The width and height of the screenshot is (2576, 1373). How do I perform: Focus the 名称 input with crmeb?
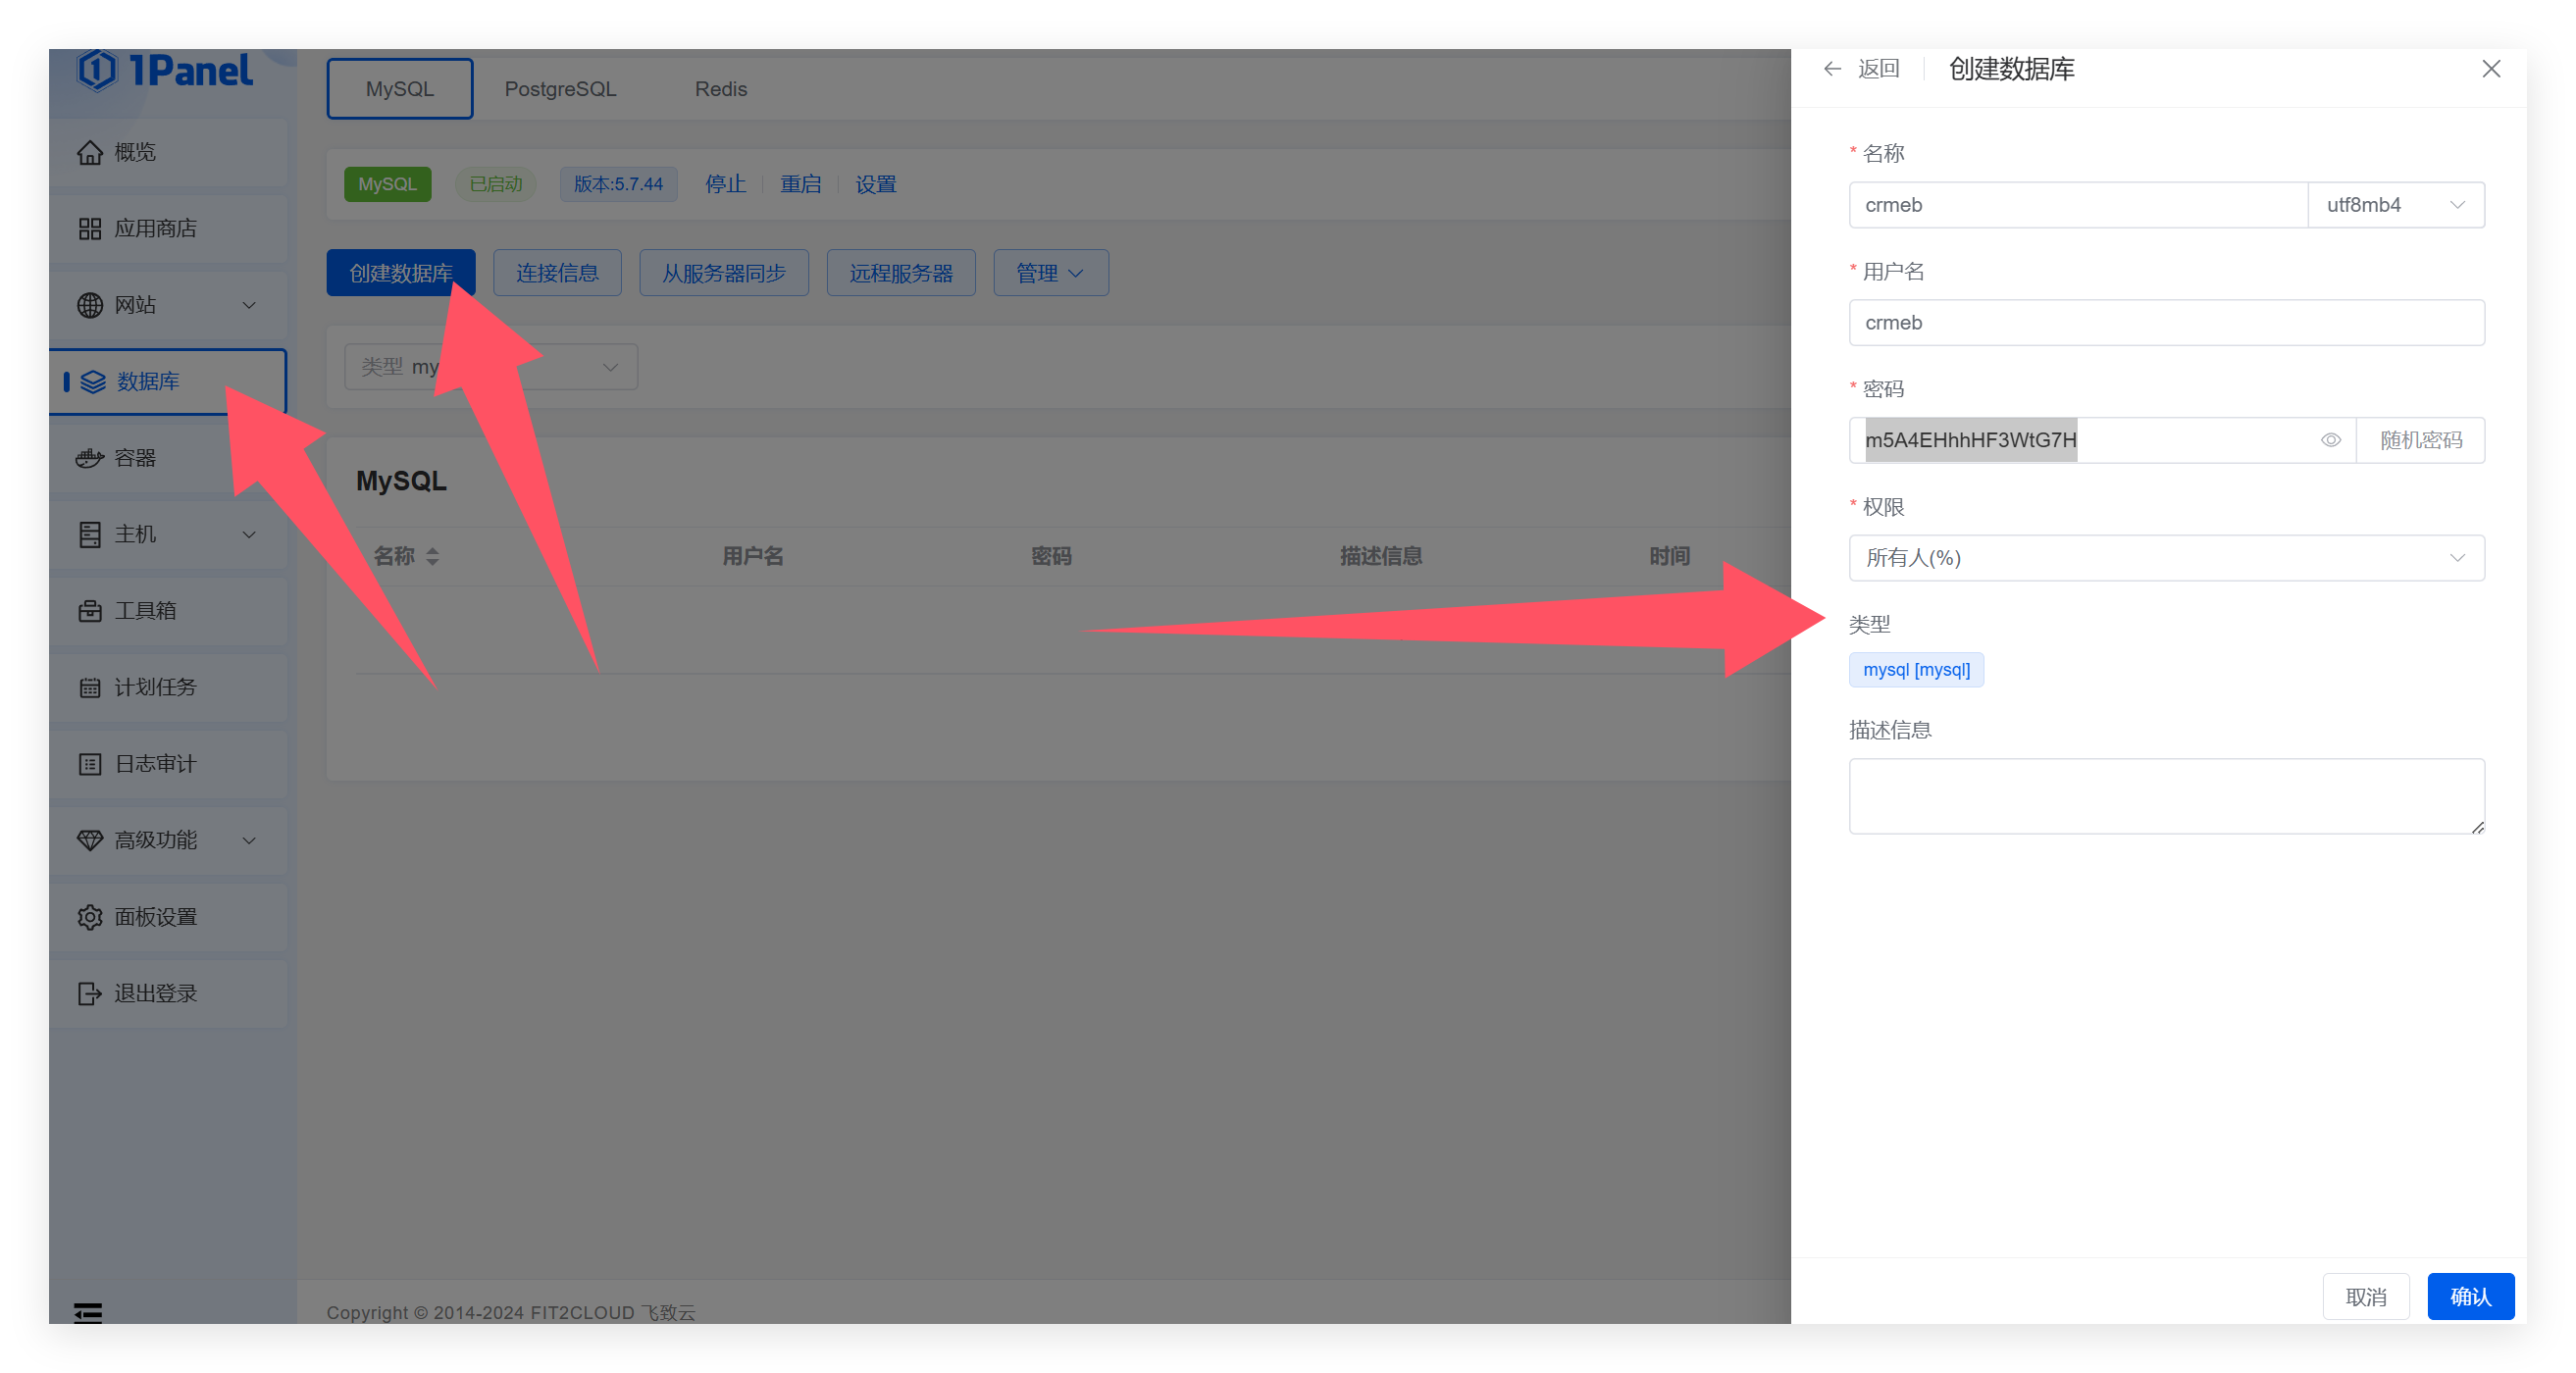click(x=2078, y=205)
